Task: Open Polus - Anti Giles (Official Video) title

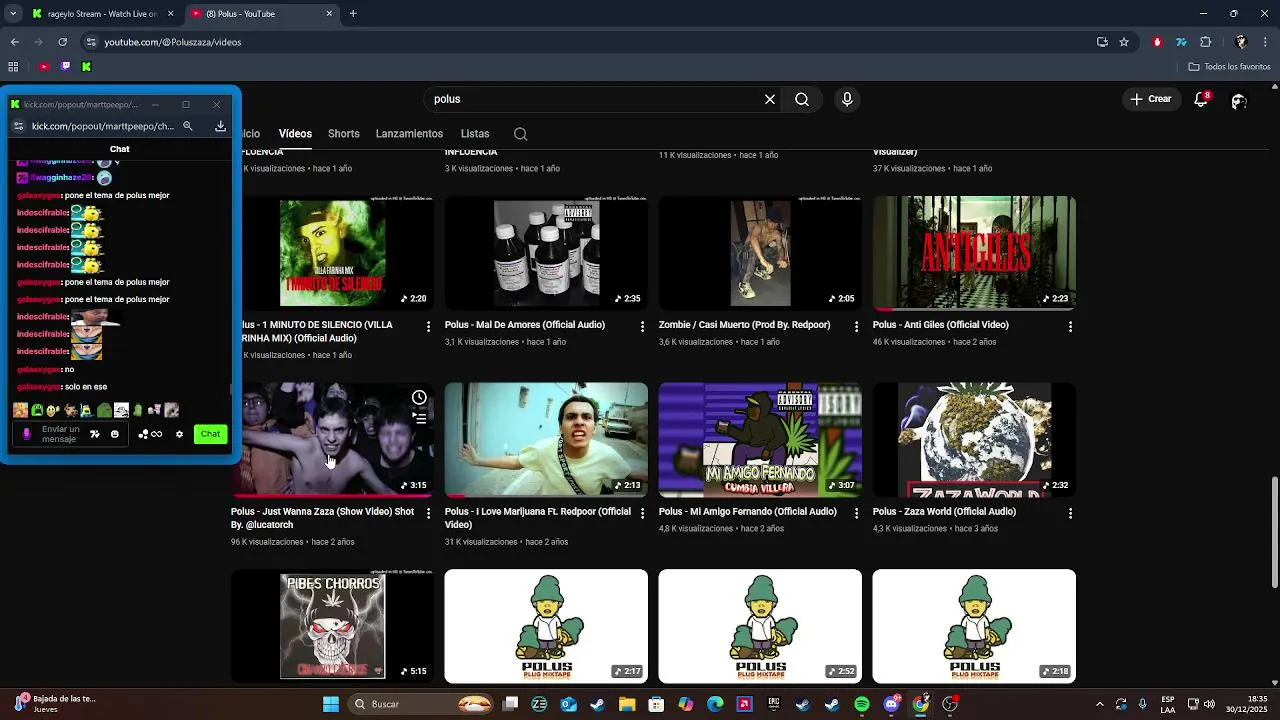Action: [941, 325]
